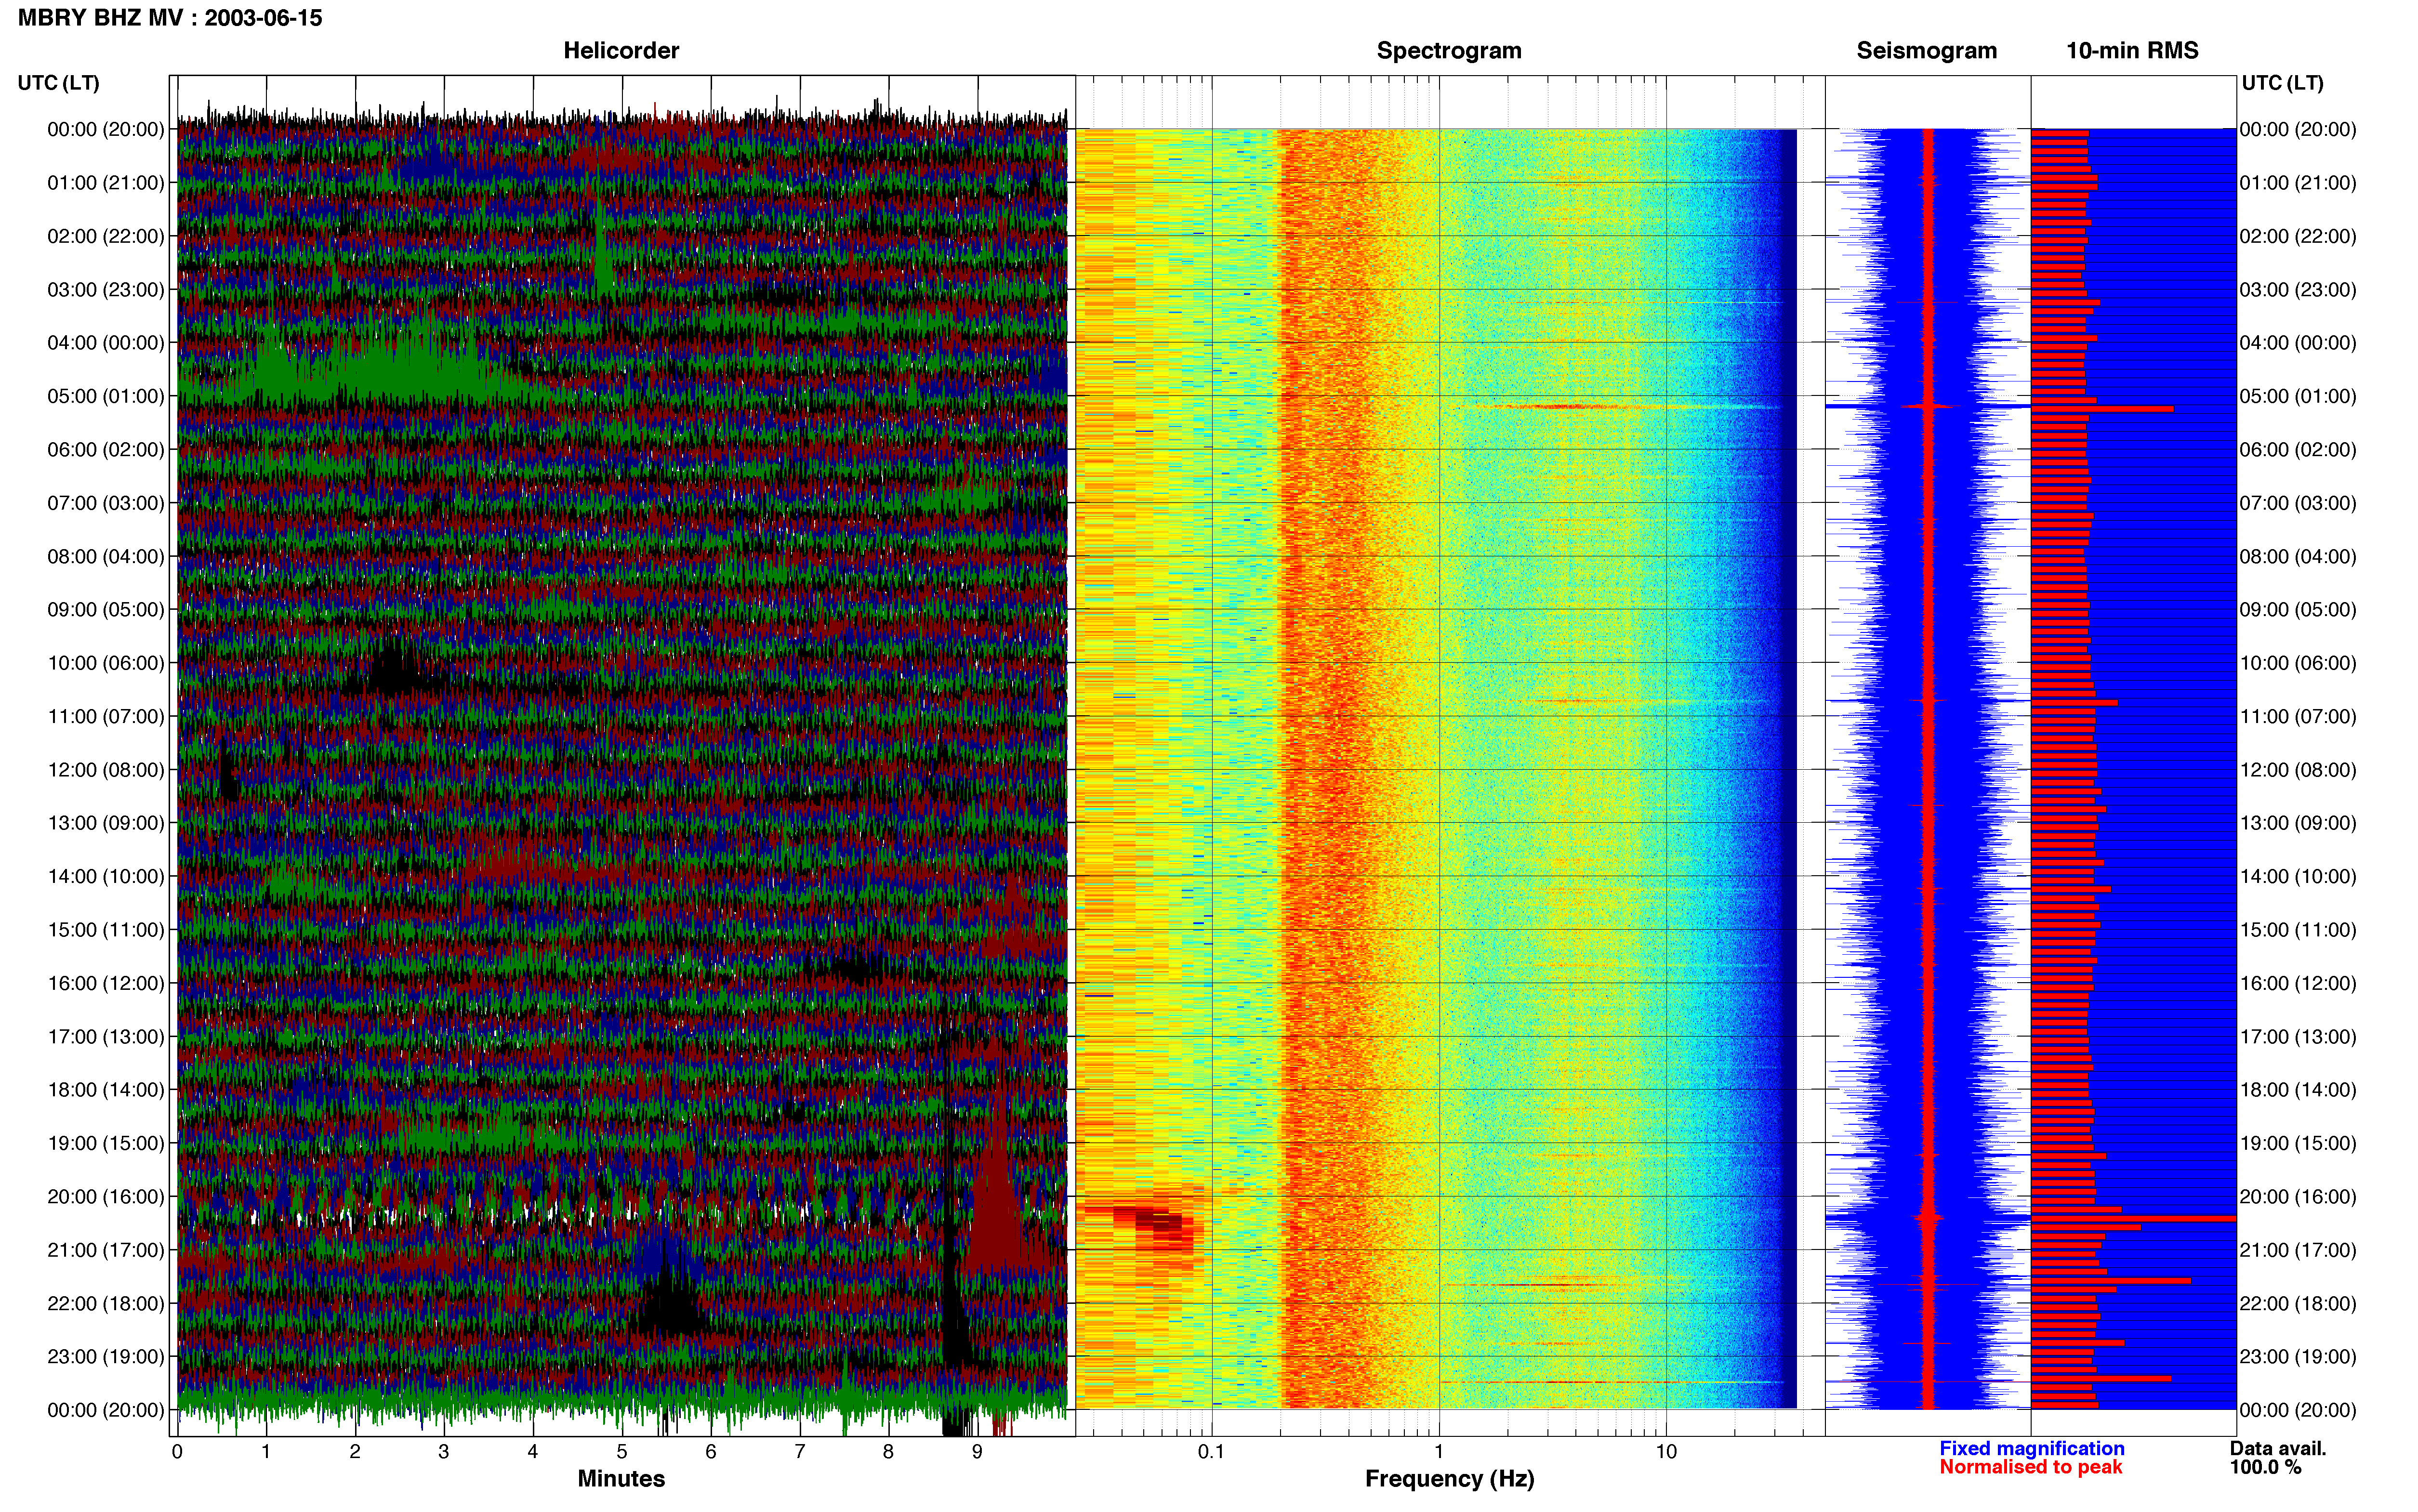
Task: Click the 'Spectrogram' panel heading
Action: [x=1449, y=51]
